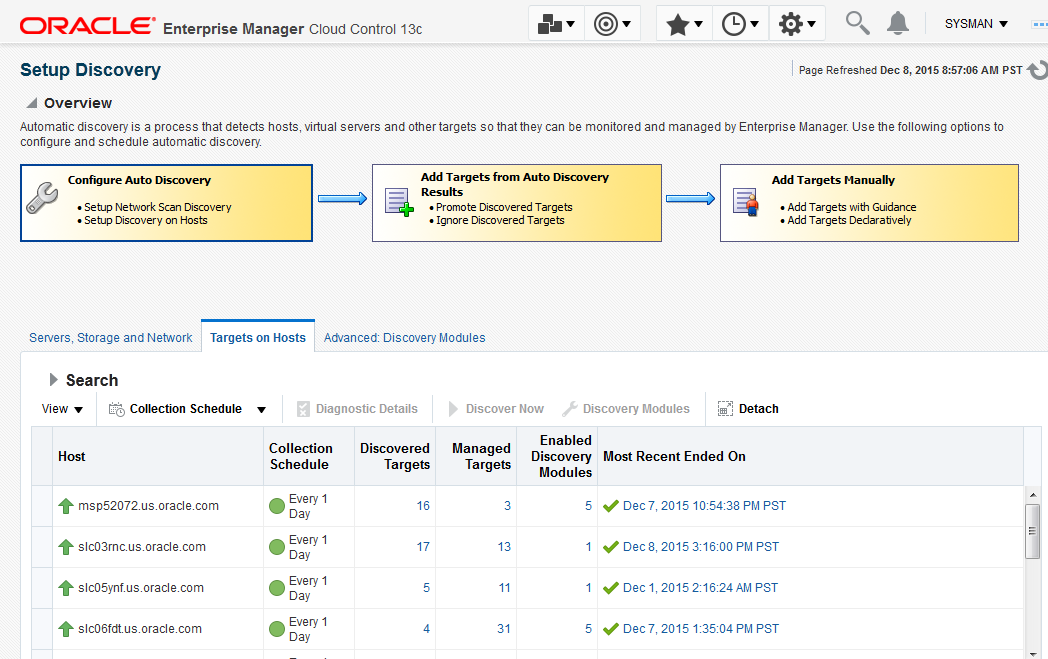The image size is (1048, 659).
Task: Switch to the Servers, Storage and Network tab
Action: pyautogui.click(x=110, y=337)
